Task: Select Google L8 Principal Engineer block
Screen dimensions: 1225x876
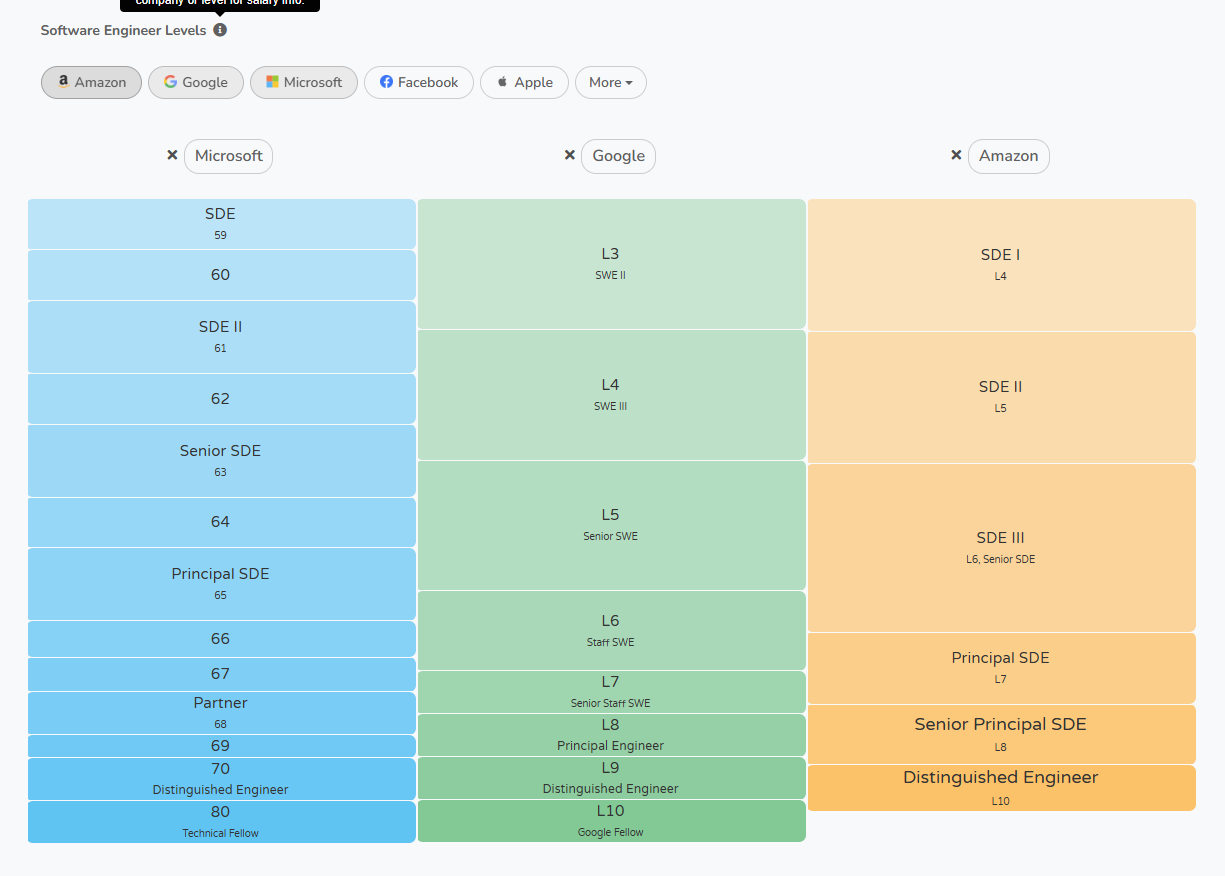Action: [x=611, y=735]
